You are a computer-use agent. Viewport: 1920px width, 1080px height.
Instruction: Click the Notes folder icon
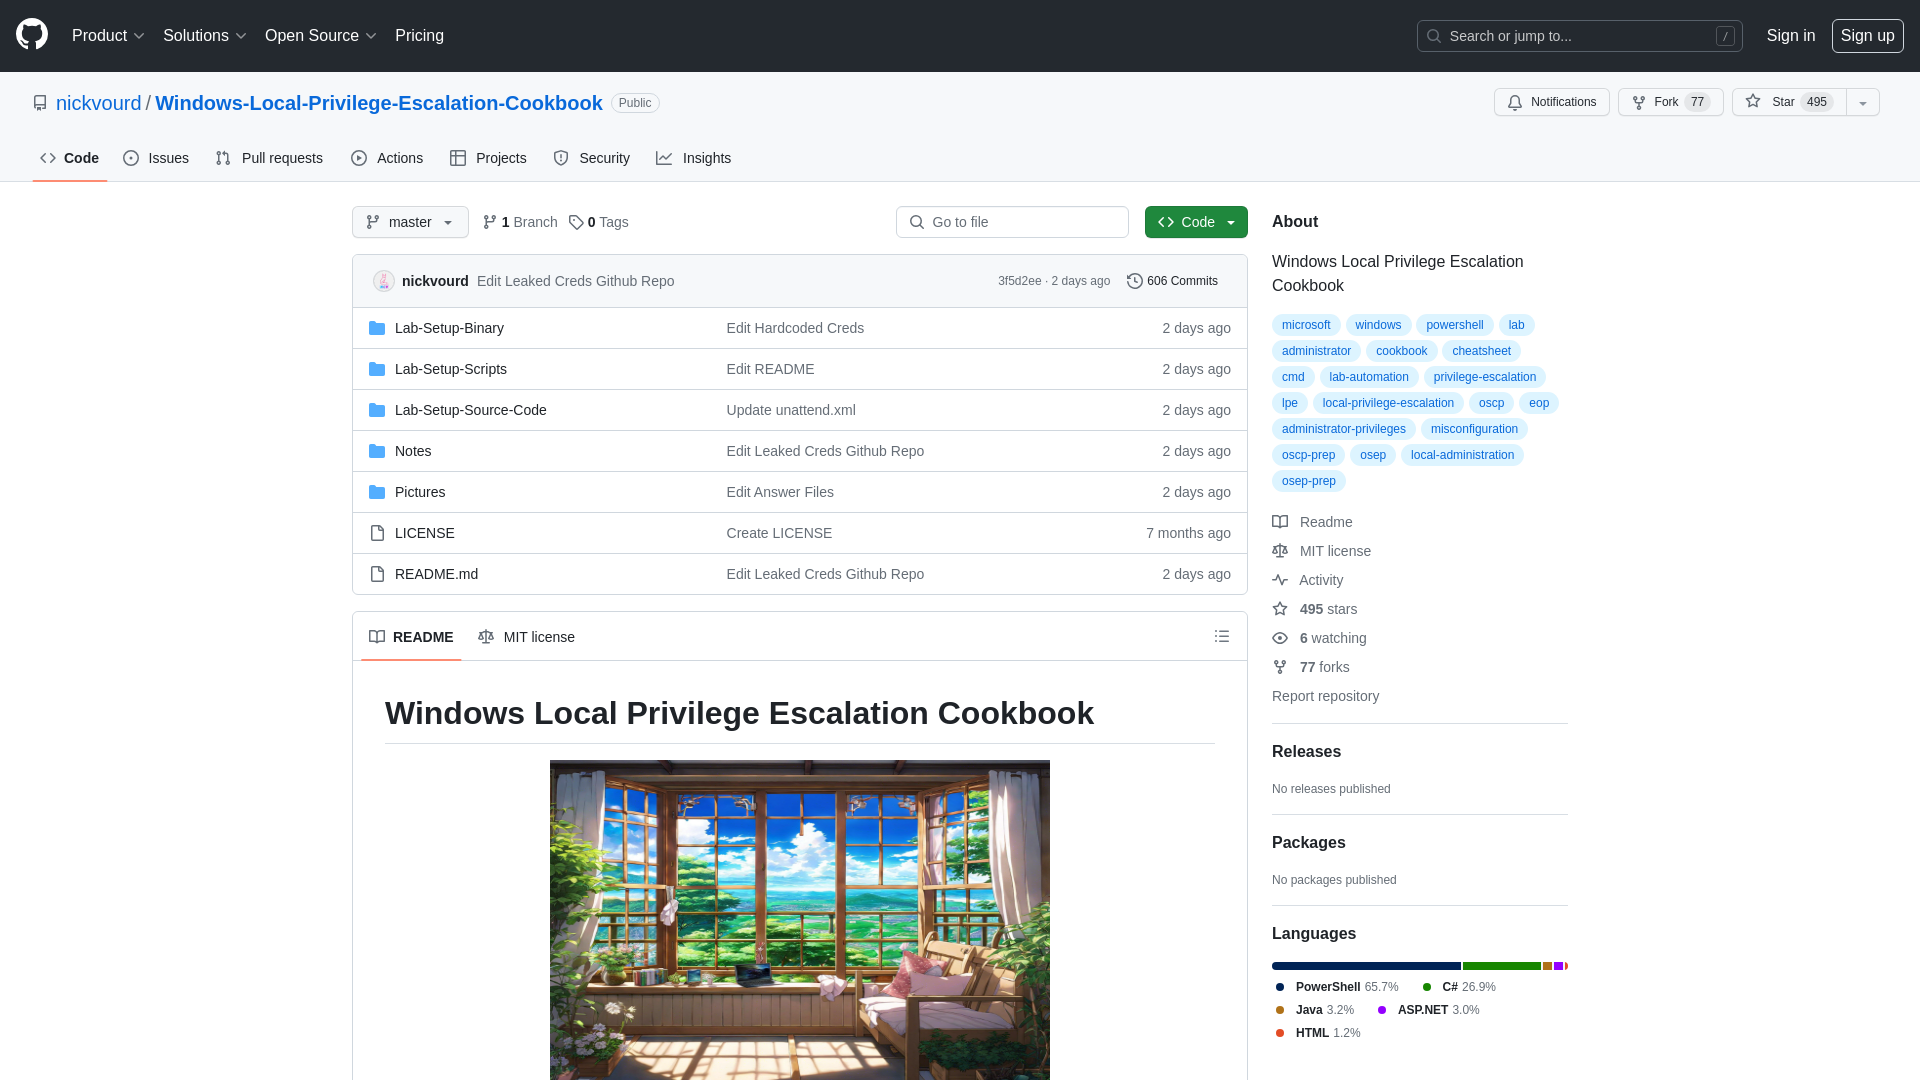pyautogui.click(x=377, y=451)
